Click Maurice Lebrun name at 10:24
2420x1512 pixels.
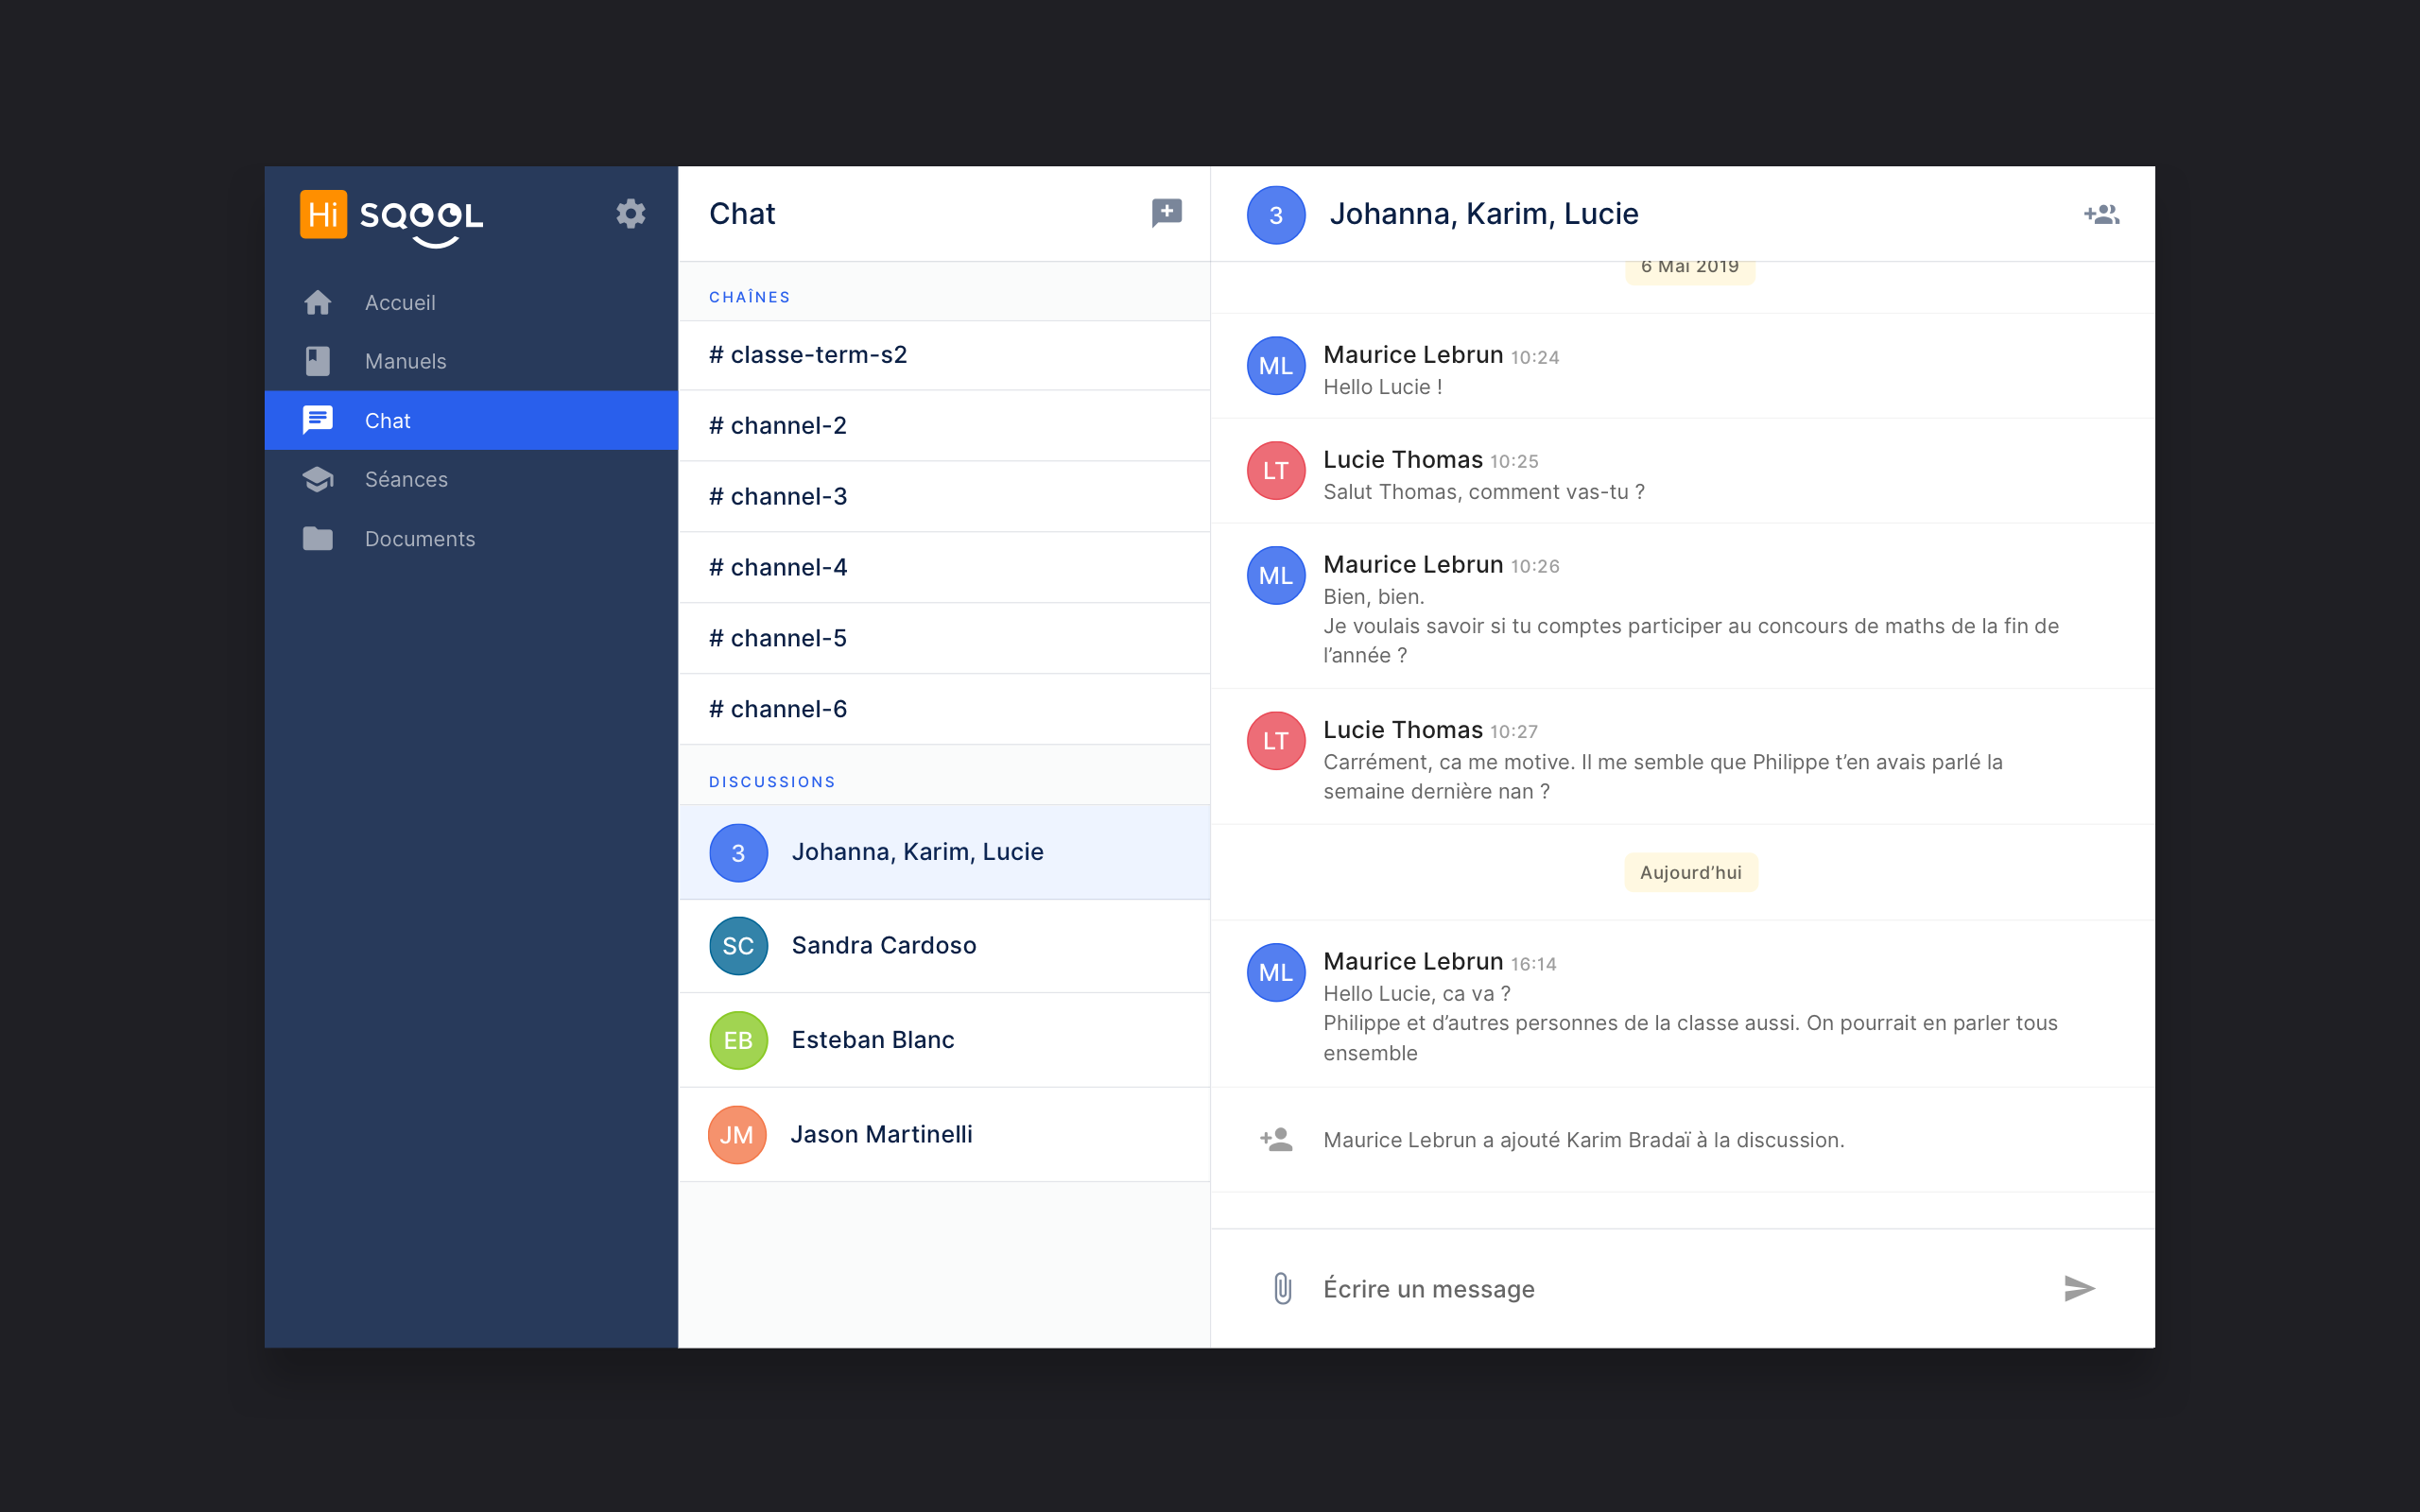coord(1413,355)
